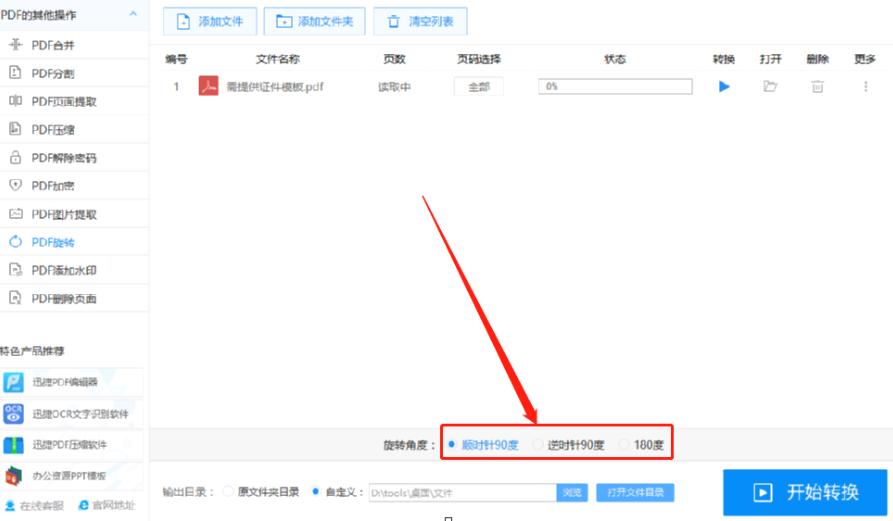Open 迅捷OCR文字识别软件 product icon
Screen dimensions: 893x521
13,414
